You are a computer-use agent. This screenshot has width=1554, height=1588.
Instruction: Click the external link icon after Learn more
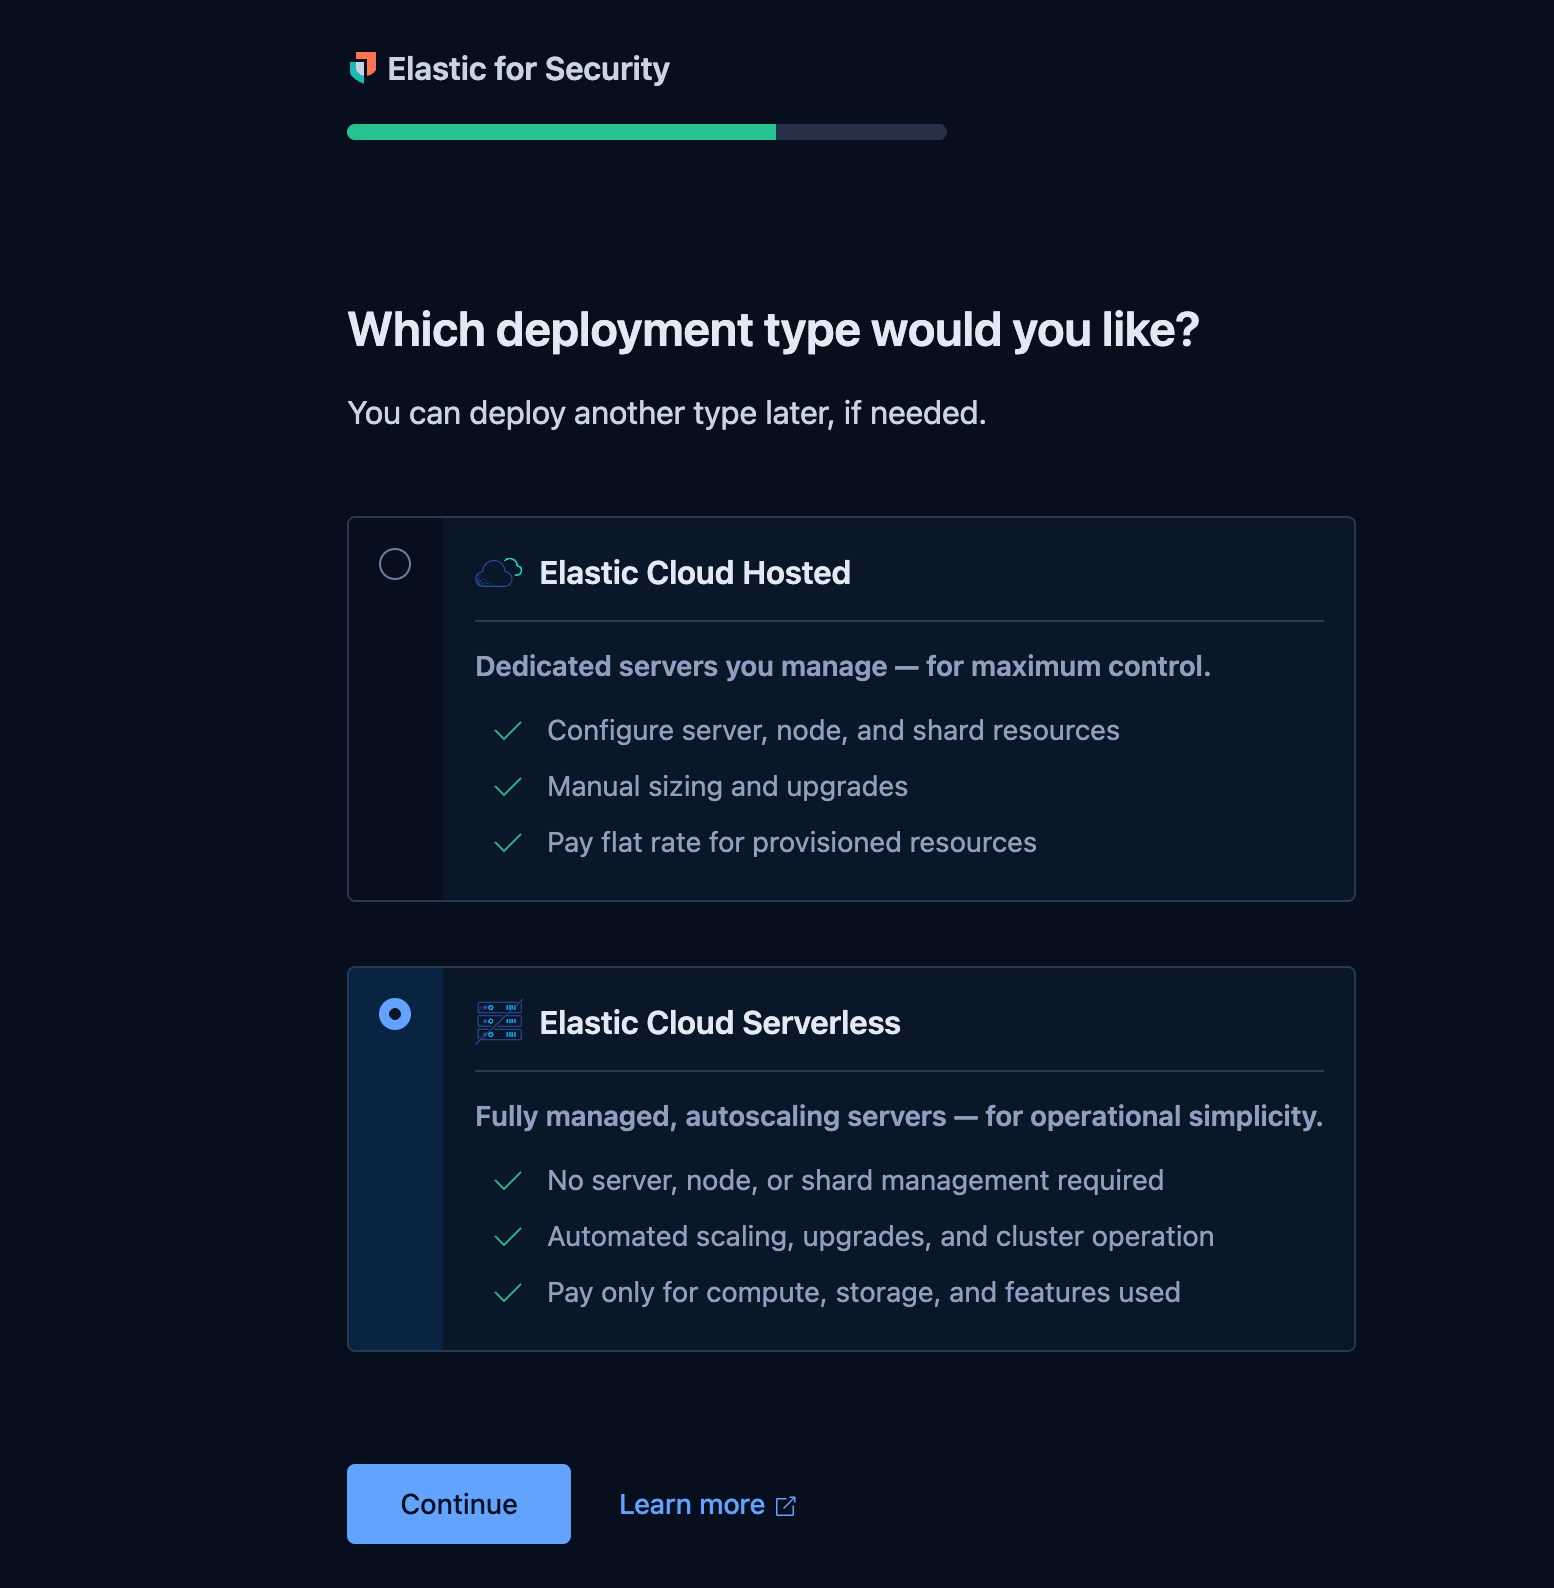tap(786, 1506)
